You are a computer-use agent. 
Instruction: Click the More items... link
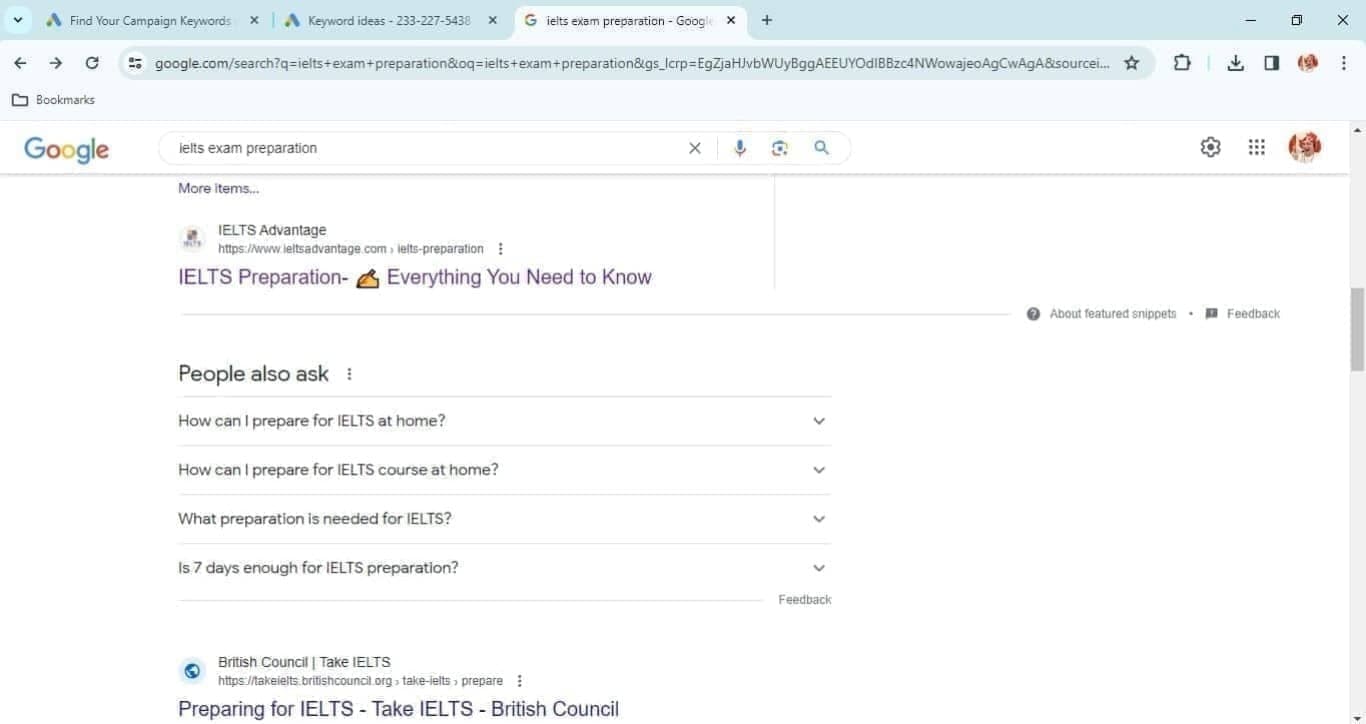(x=218, y=188)
